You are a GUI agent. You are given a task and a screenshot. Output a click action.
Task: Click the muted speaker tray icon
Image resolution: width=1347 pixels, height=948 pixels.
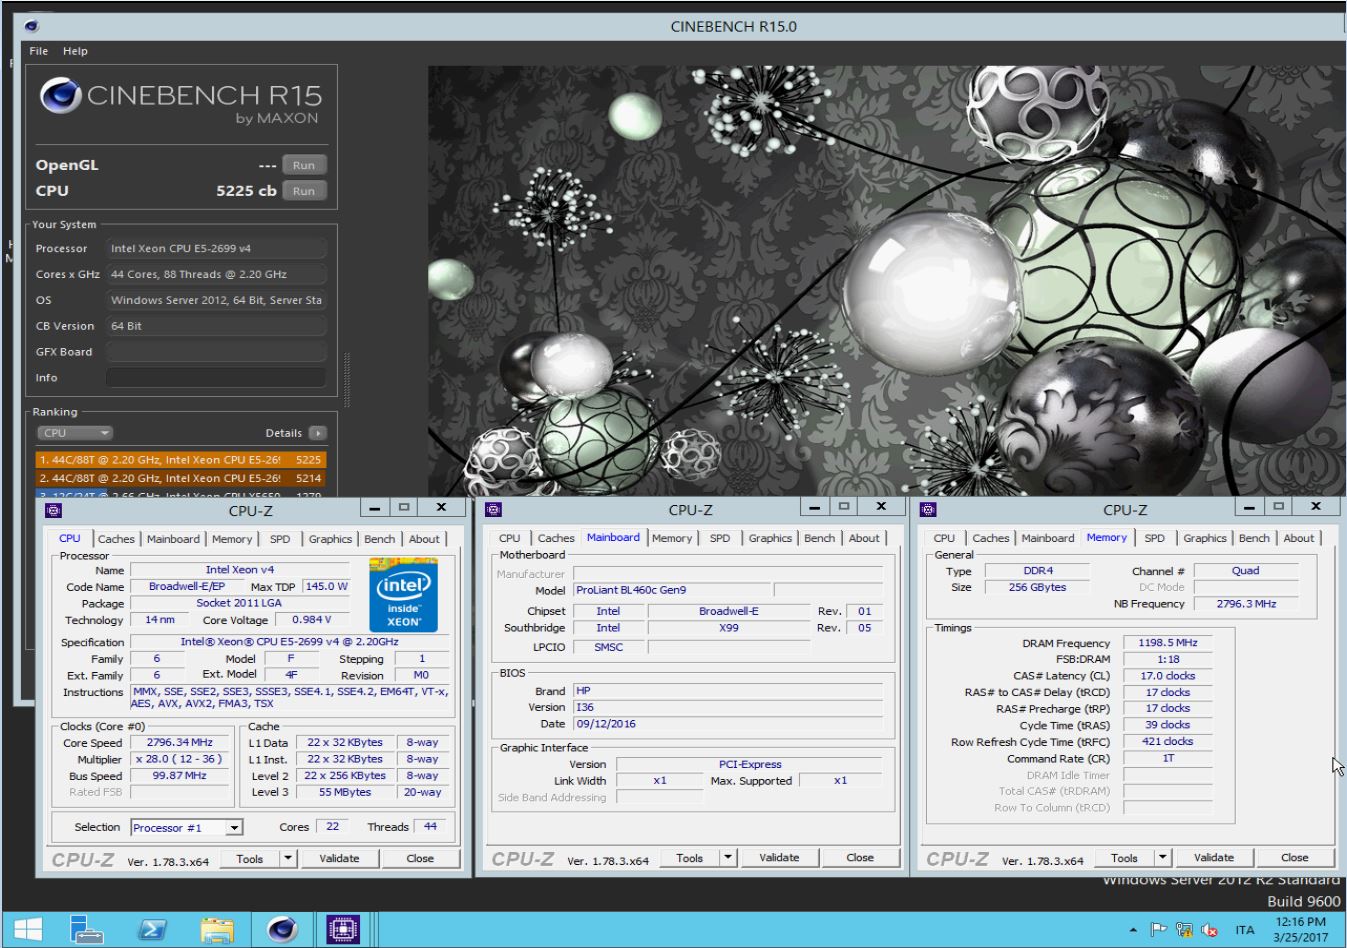(1210, 930)
